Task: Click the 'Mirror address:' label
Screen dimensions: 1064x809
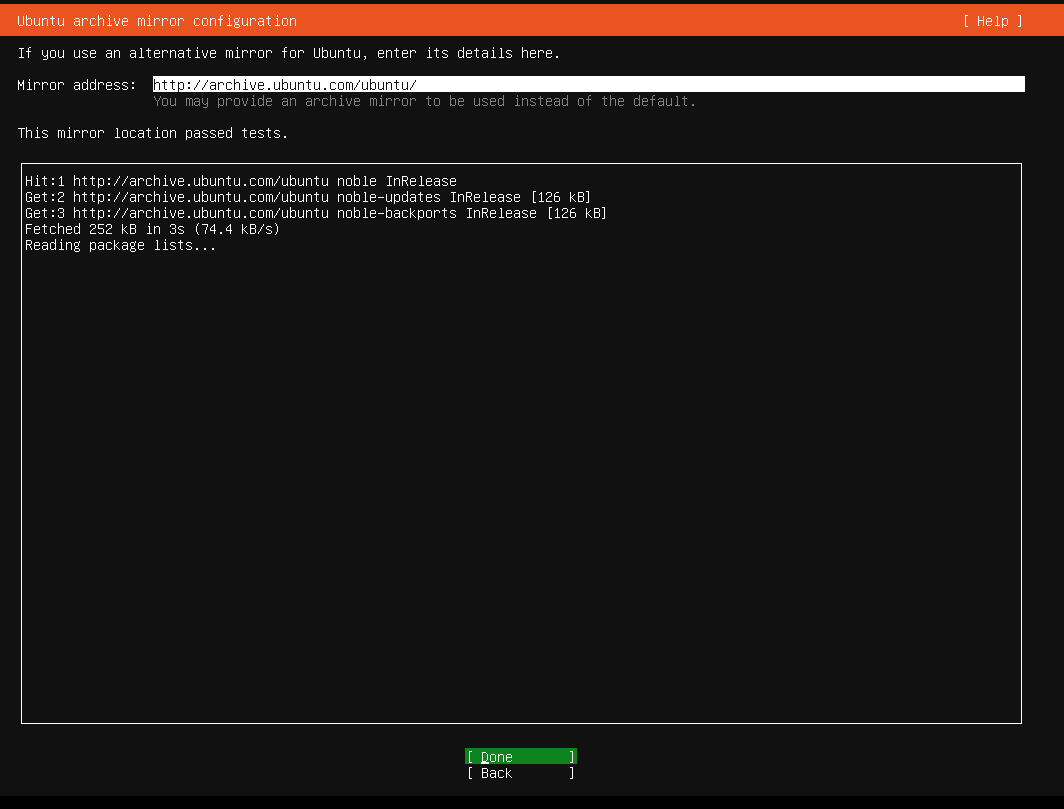Action: point(77,85)
